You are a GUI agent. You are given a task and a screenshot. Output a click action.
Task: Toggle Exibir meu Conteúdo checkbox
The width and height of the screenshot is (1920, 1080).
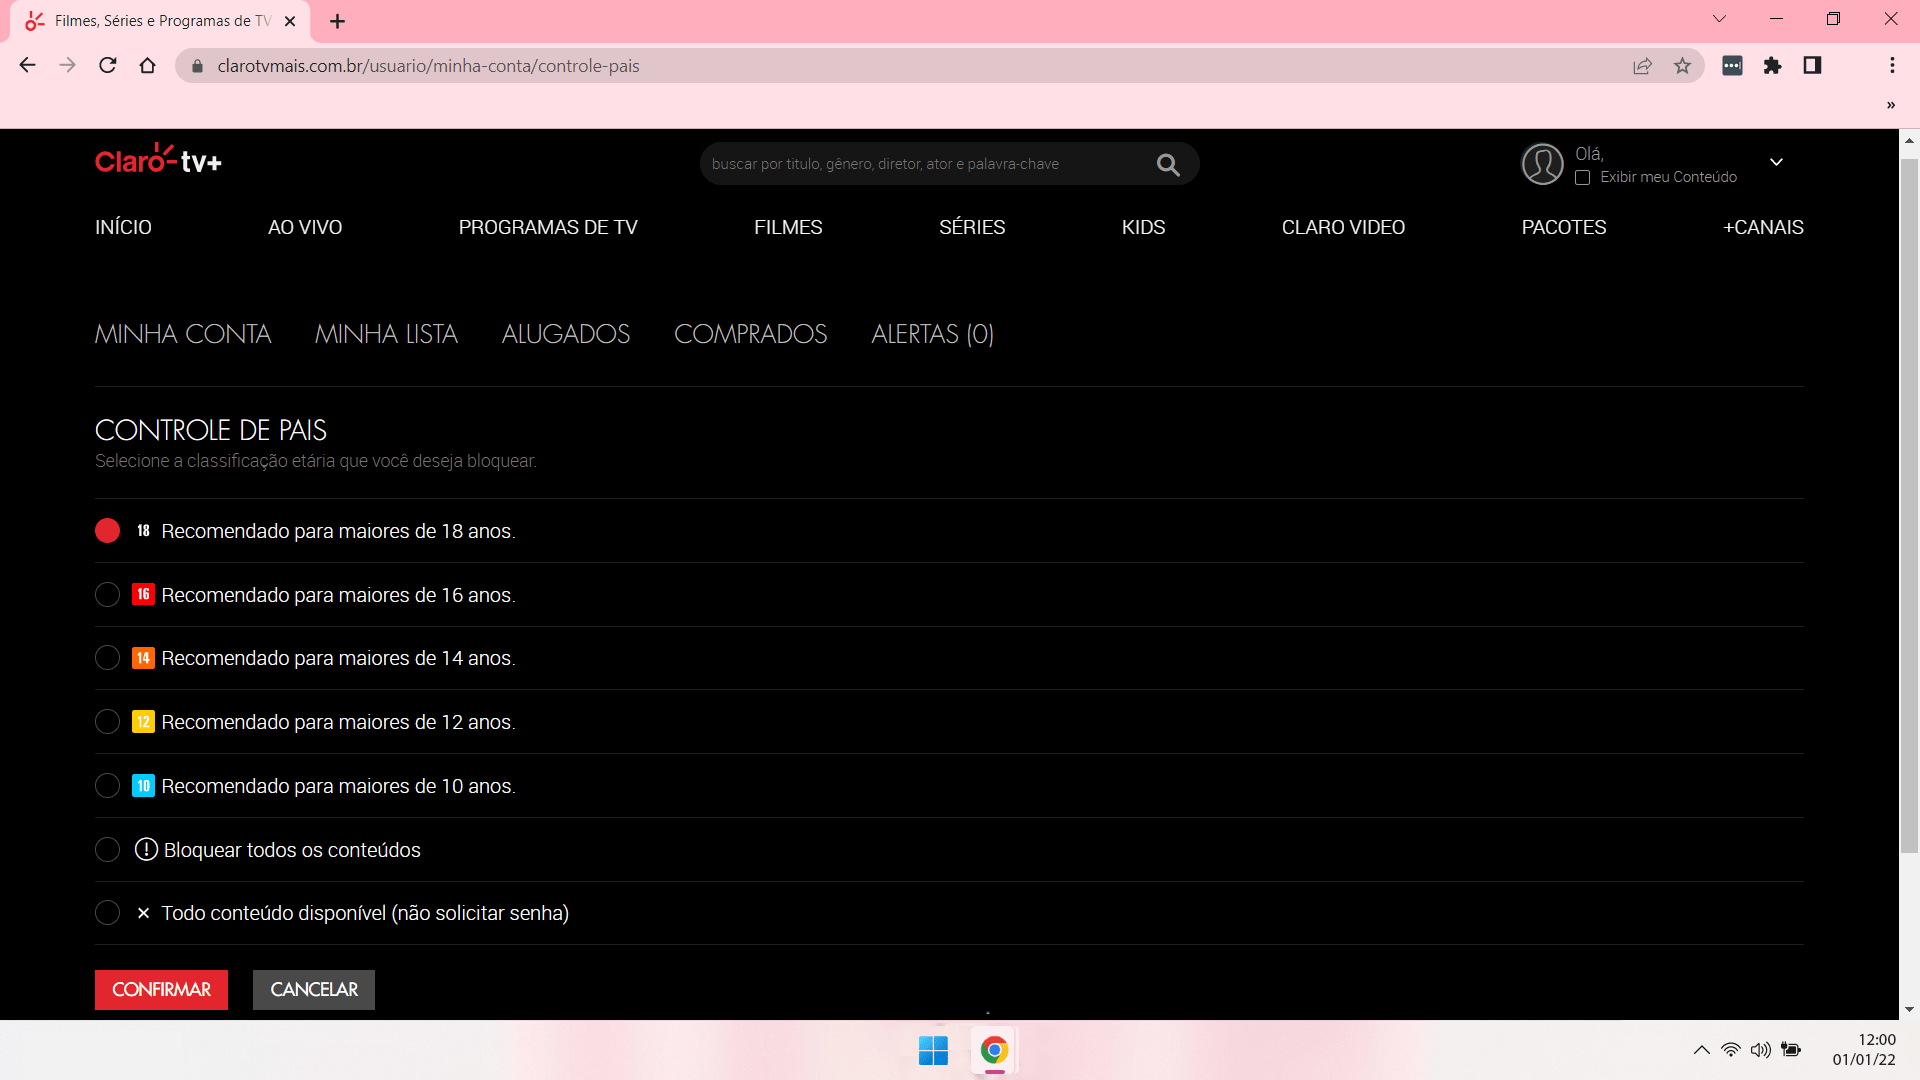pyautogui.click(x=1582, y=177)
